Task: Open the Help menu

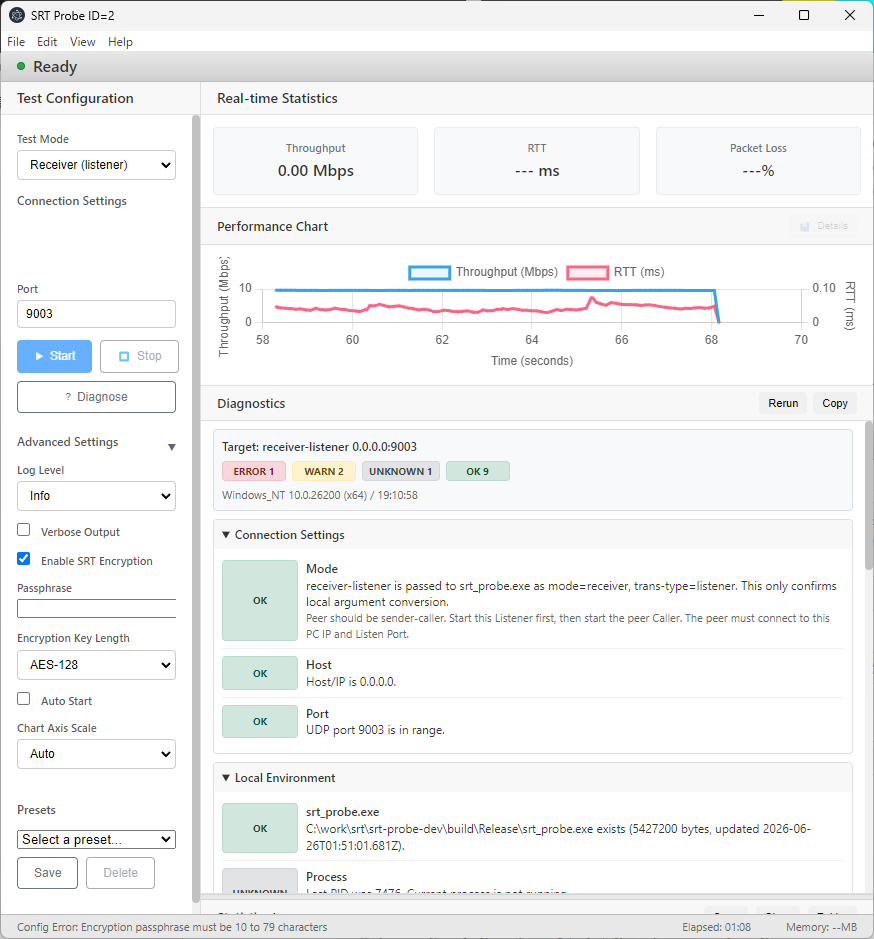Action: (120, 42)
